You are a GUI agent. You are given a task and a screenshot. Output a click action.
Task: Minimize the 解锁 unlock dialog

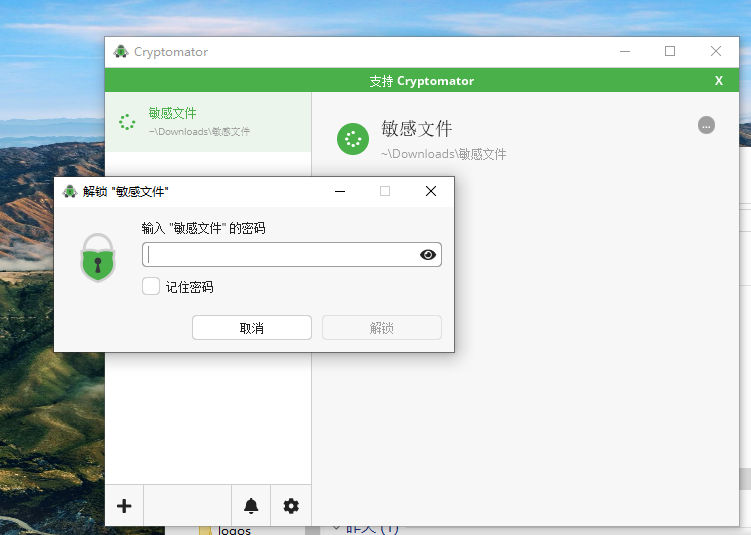tap(340, 192)
